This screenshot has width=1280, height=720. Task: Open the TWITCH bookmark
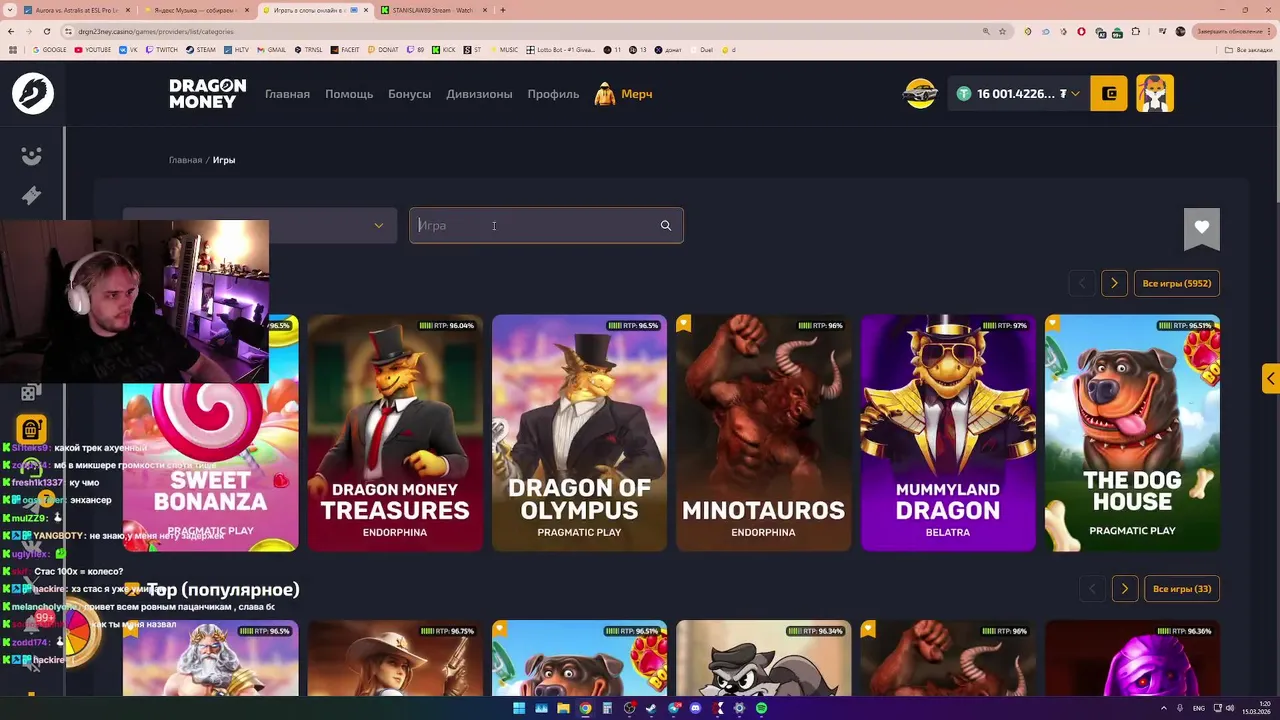coord(161,49)
